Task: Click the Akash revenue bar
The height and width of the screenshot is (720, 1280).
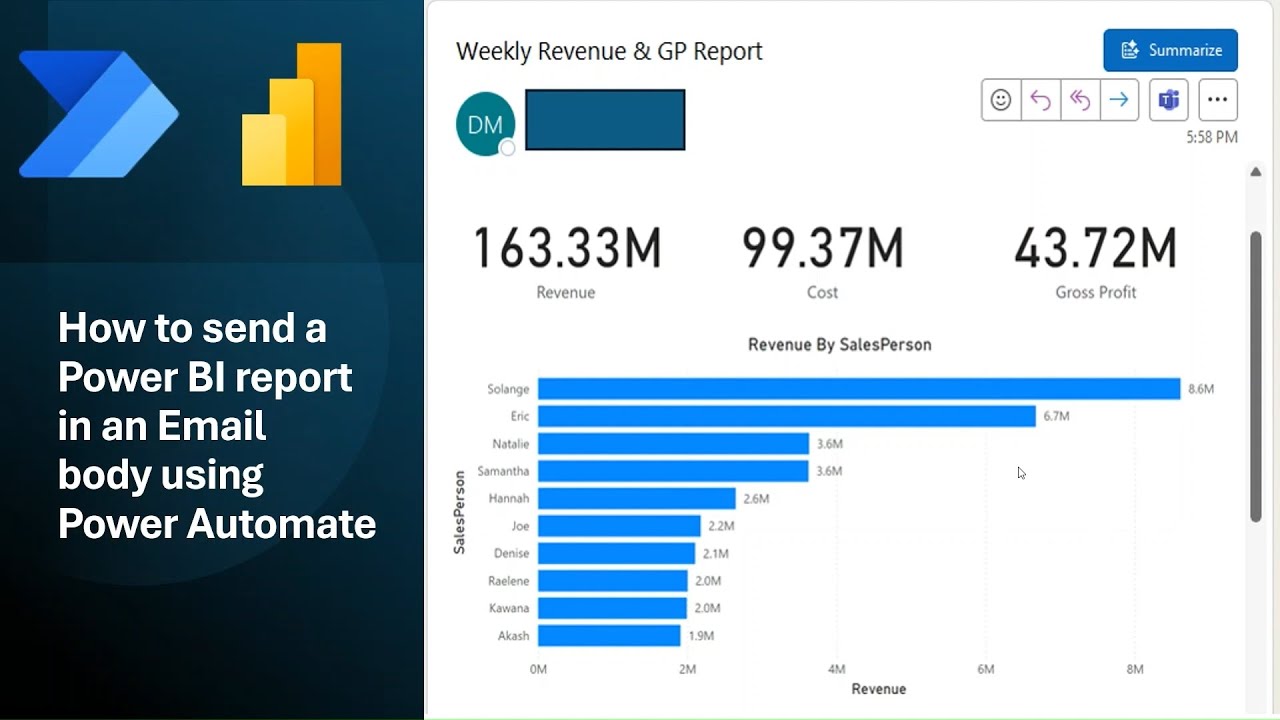Action: [x=609, y=635]
